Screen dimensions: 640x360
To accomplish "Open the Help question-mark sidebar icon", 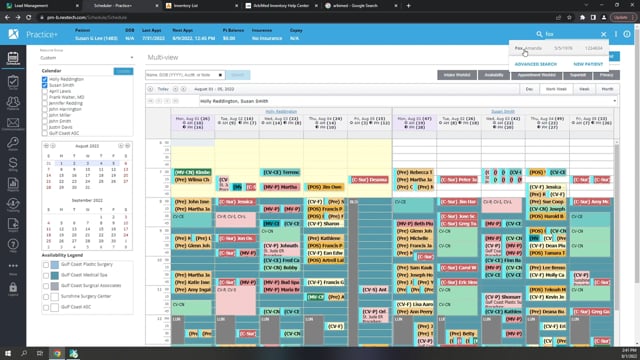I will [13, 245].
